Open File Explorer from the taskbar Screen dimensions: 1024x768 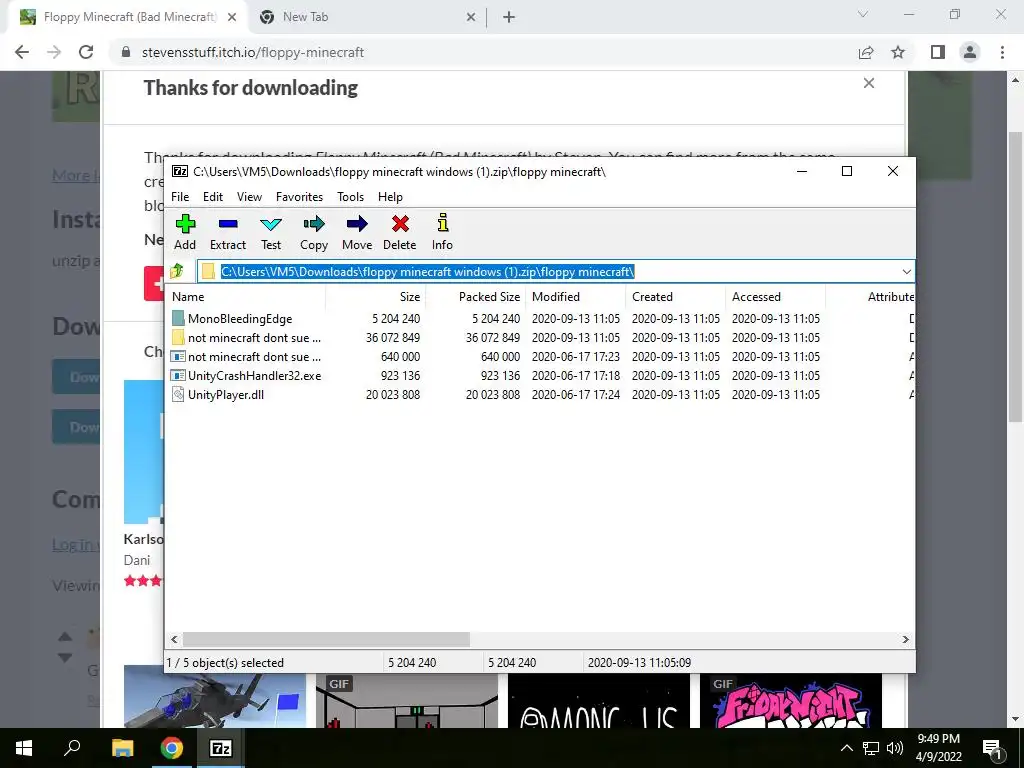(122, 748)
